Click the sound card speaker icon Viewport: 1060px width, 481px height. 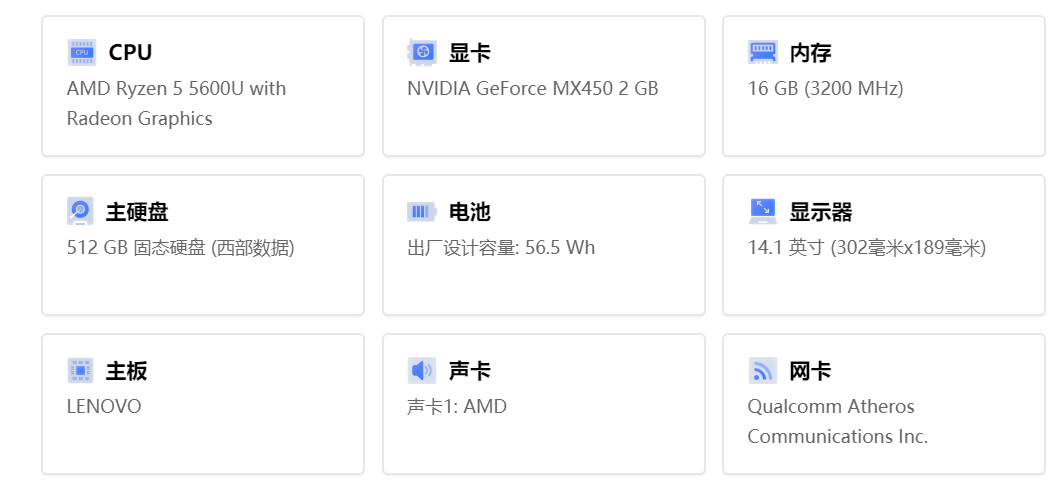tap(422, 371)
